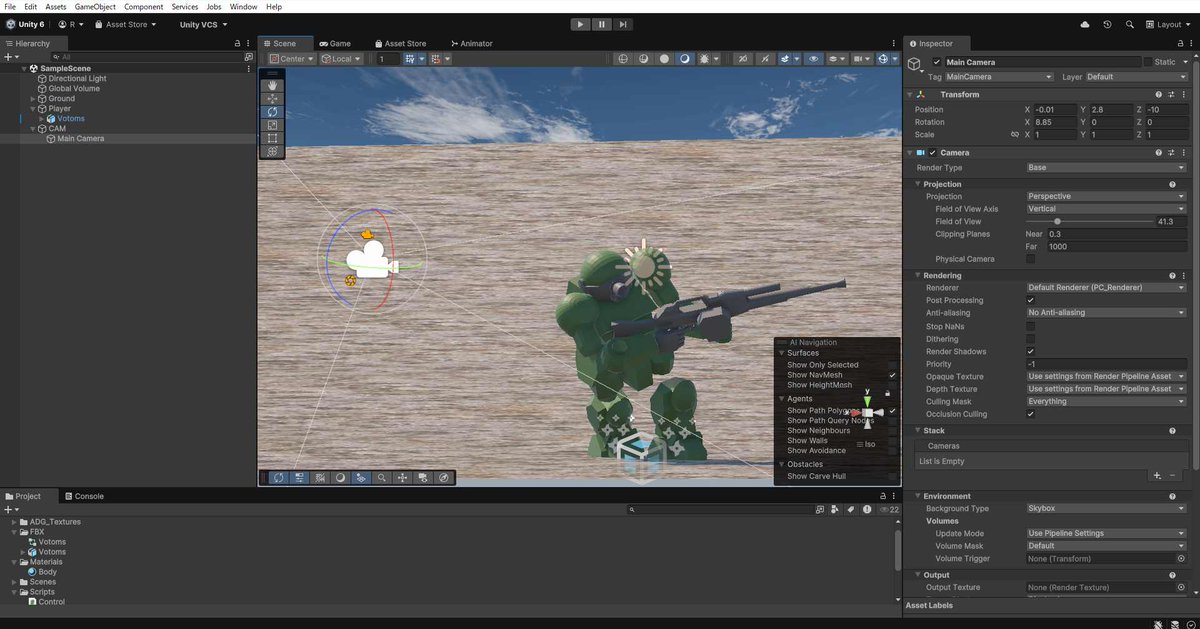
Task: Toggle Stop NaNs checkbox
Action: coord(1031,326)
